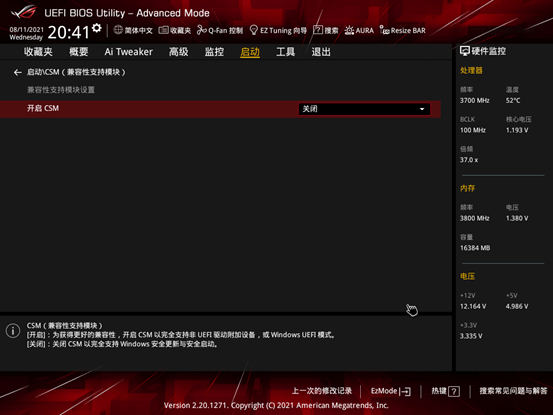
Task: Click the 1.193 V core voltage value
Action: pos(517,130)
